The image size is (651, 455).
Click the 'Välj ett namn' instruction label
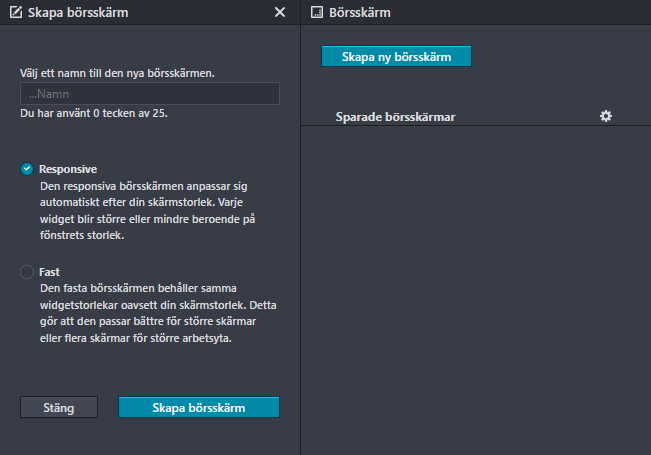(117, 73)
